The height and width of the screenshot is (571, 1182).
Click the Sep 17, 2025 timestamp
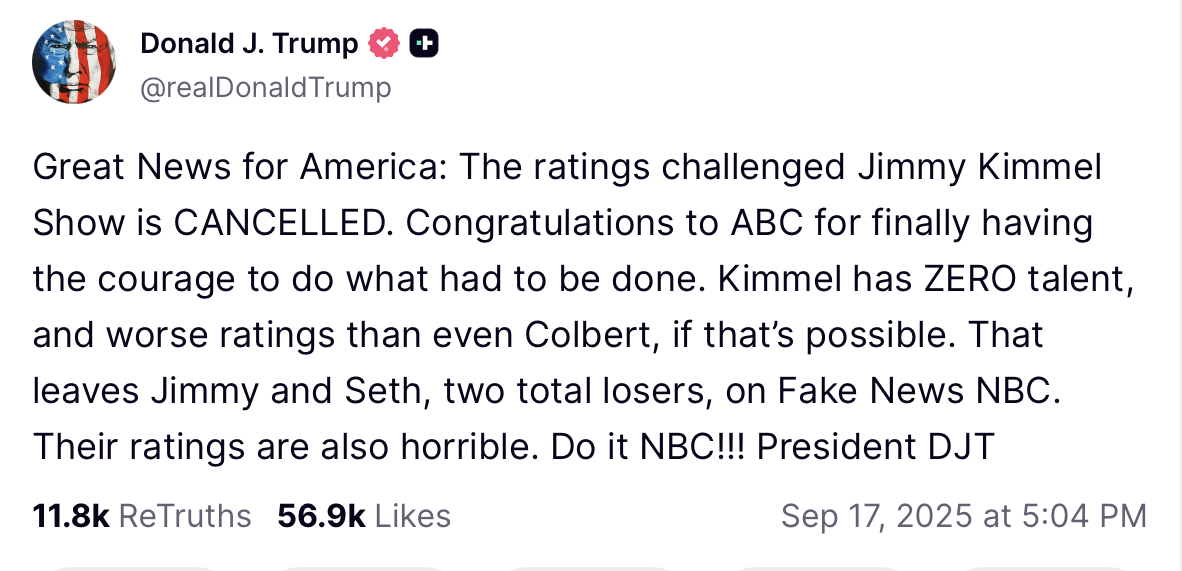coord(963,516)
